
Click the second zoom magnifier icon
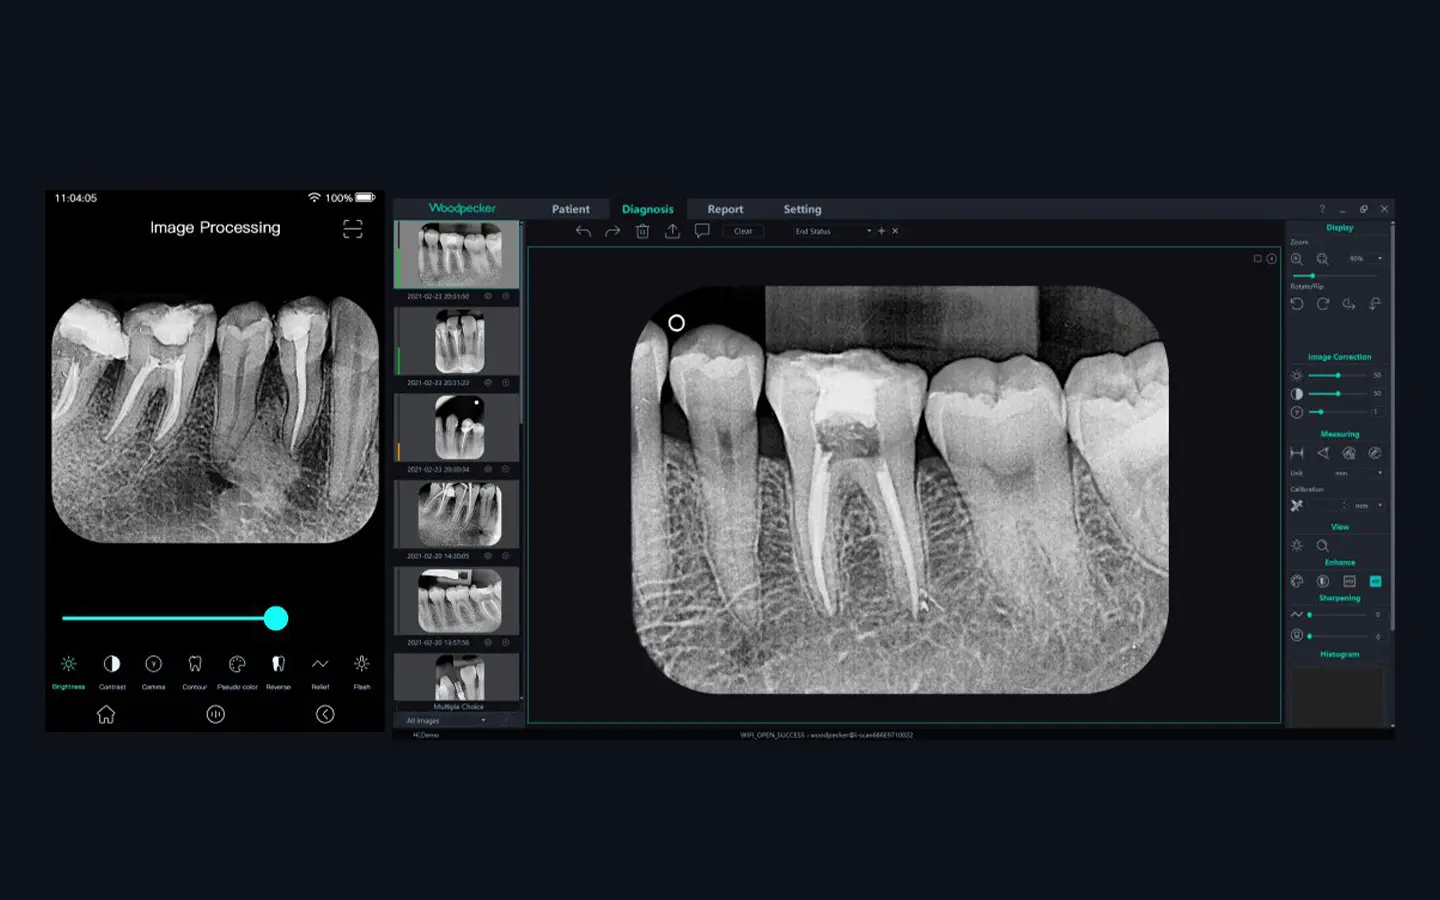click(1323, 259)
